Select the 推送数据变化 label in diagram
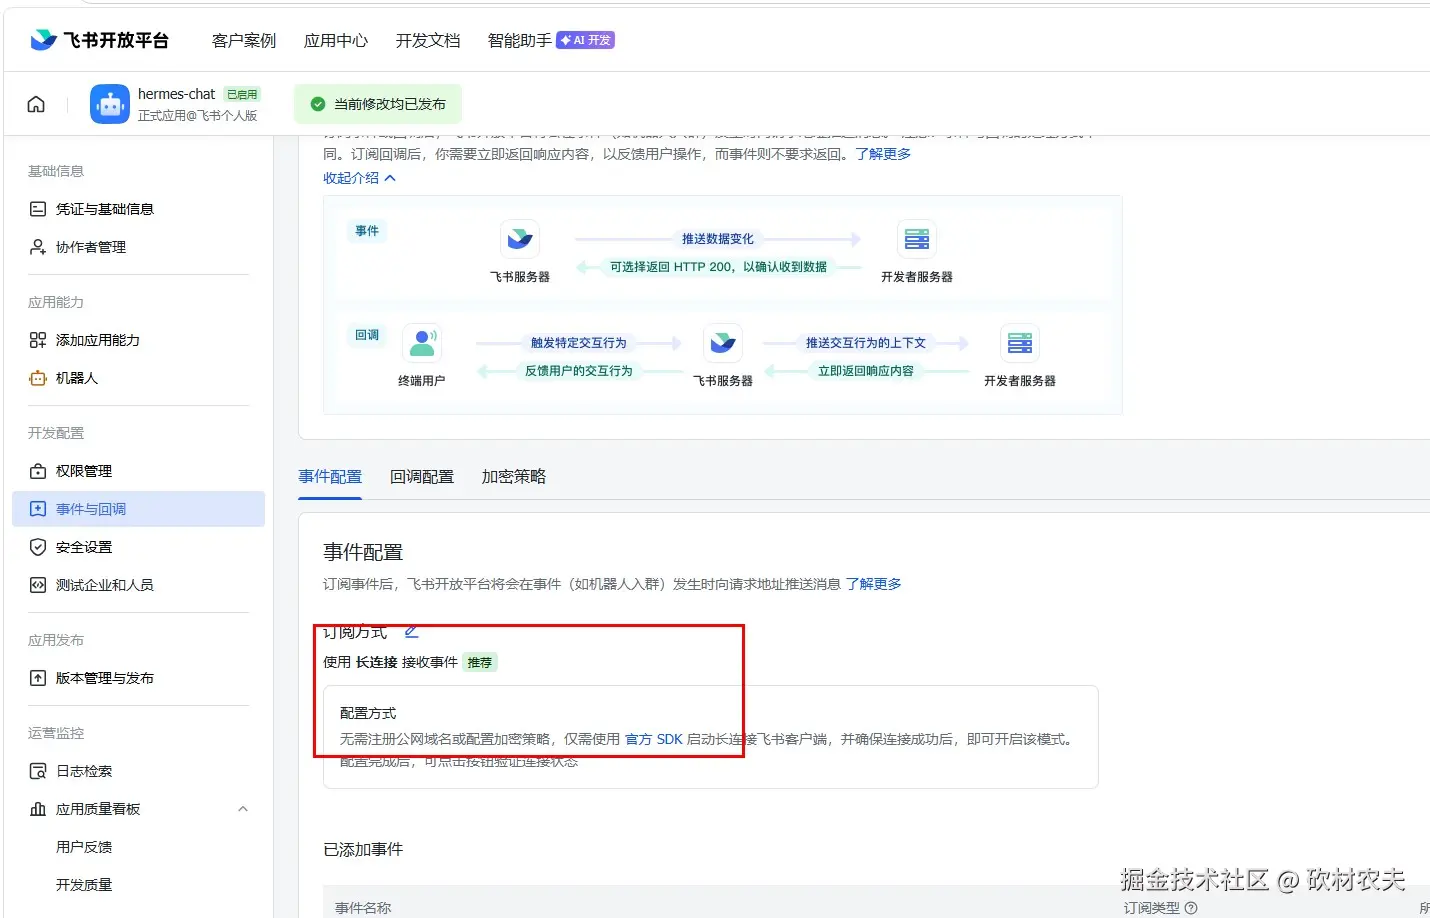 pos(718,239)
